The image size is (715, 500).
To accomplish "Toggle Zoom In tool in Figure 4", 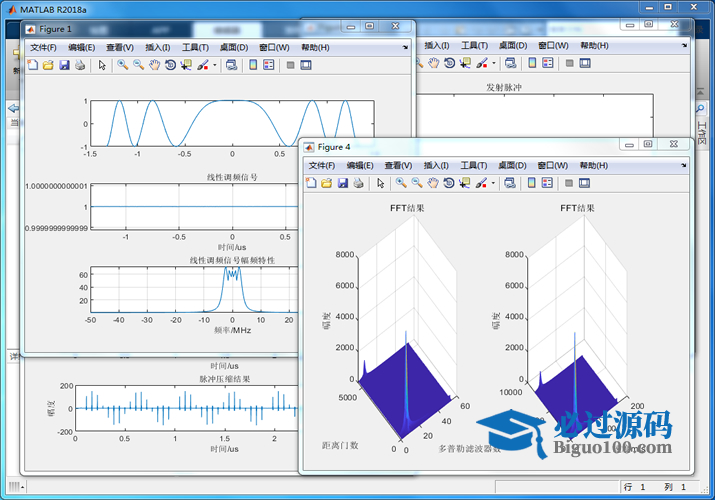I will [x=401, y=183].
